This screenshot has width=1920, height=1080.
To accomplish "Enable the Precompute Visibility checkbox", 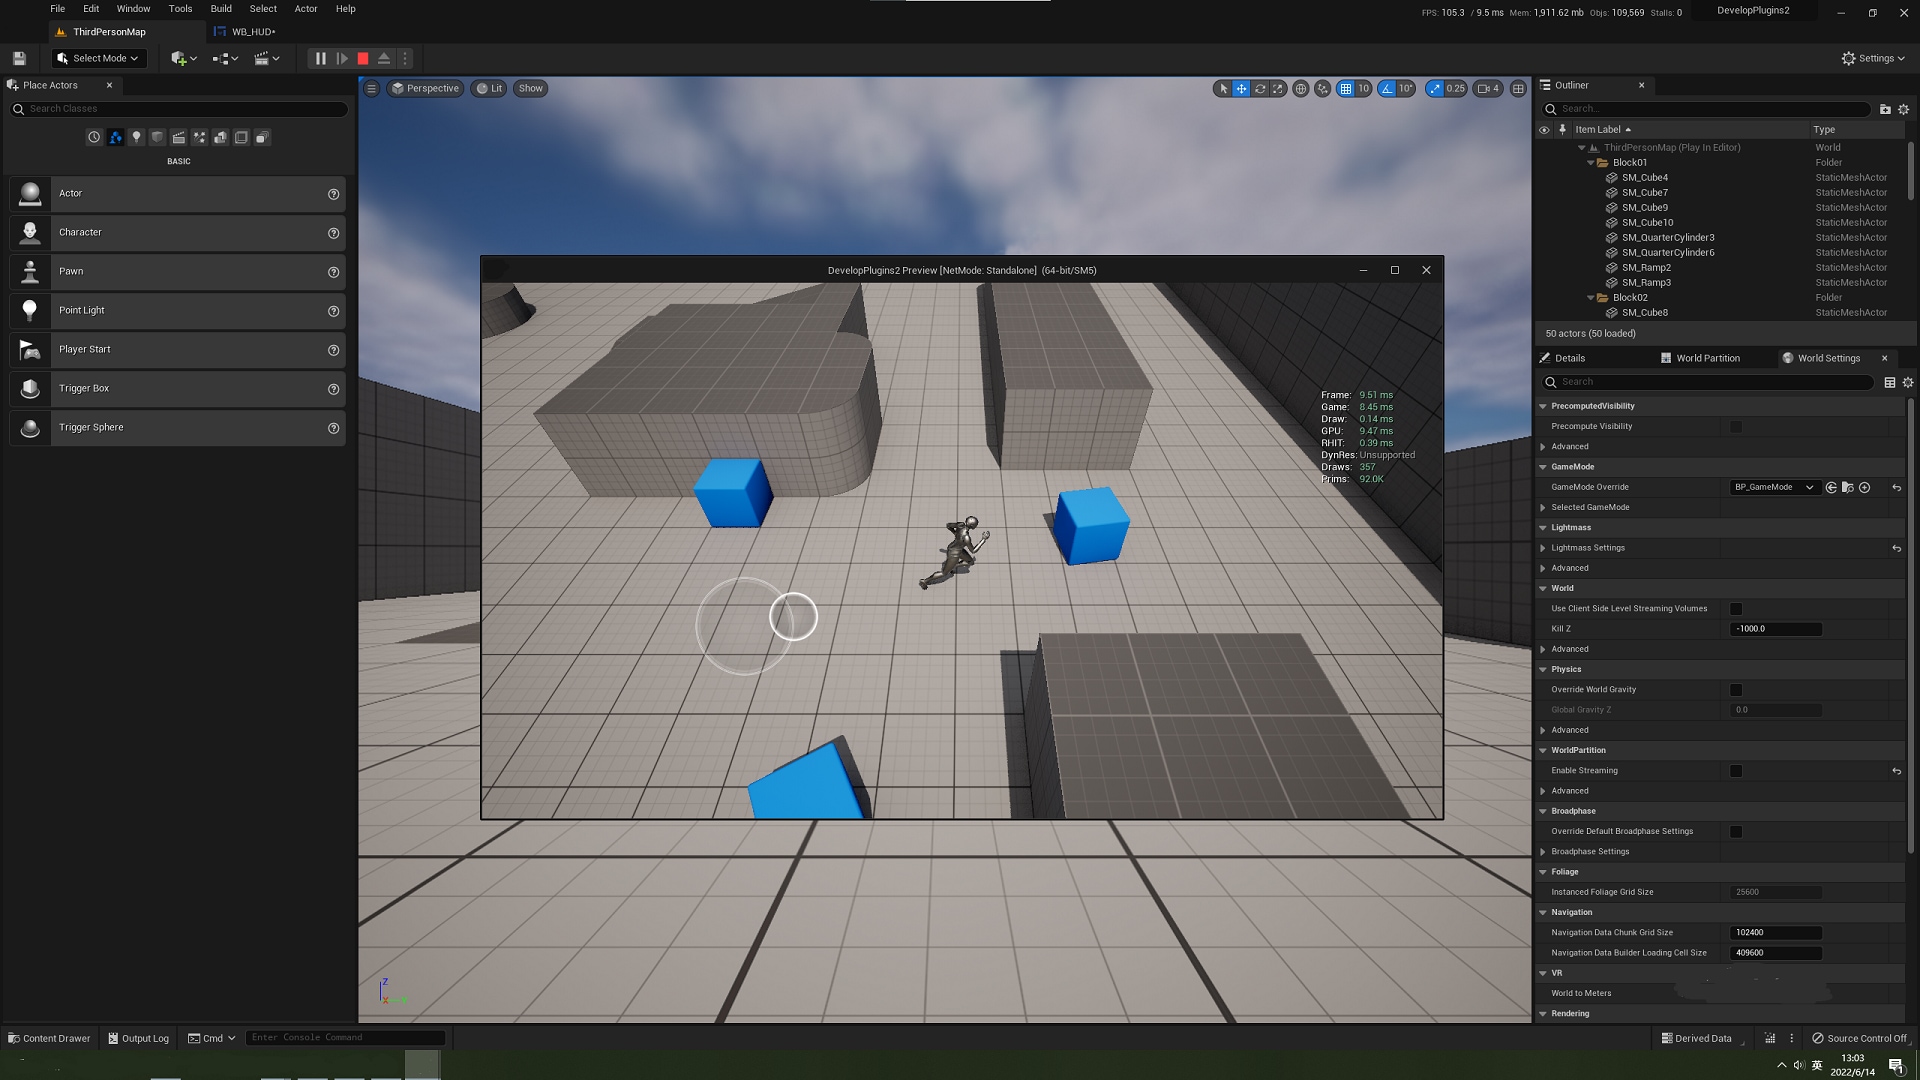I will click(x=1736, y=427).
